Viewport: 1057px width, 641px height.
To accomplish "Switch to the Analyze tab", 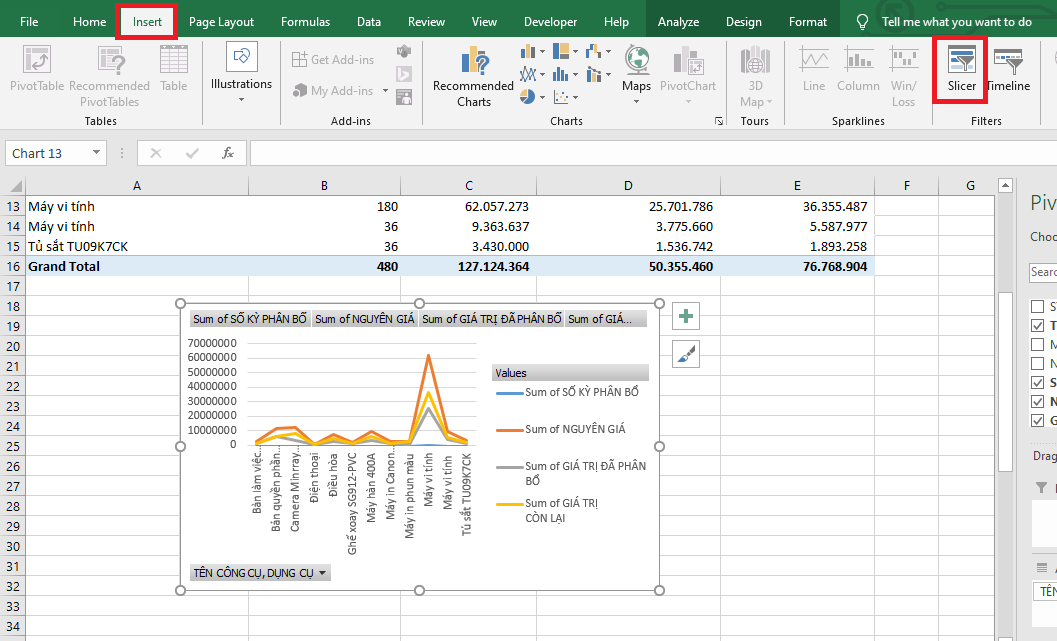I will (x=678, y=22).
